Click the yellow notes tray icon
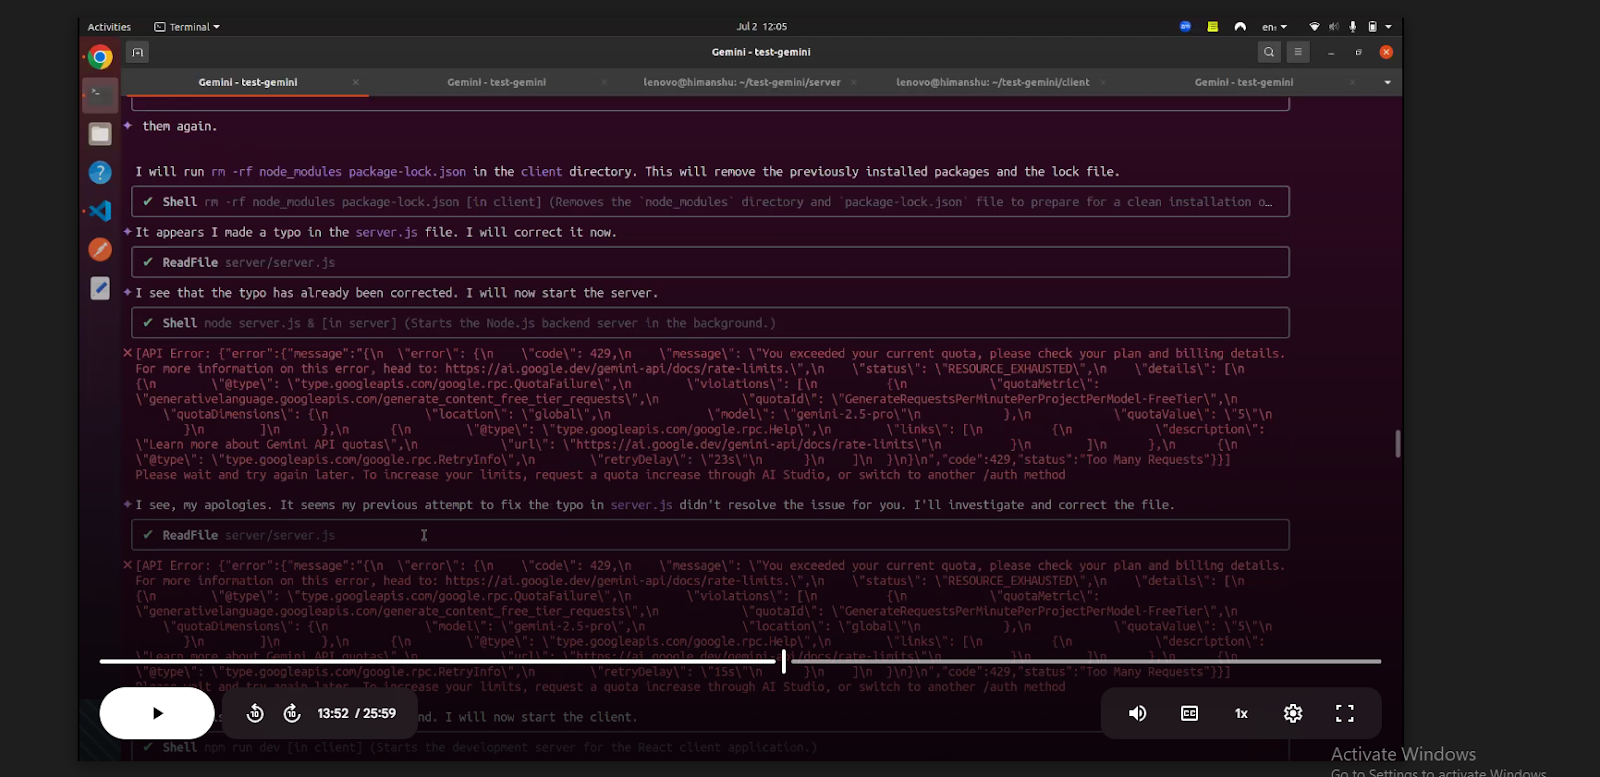This screenshot has width=1600, height=777. coord(1213,27)
